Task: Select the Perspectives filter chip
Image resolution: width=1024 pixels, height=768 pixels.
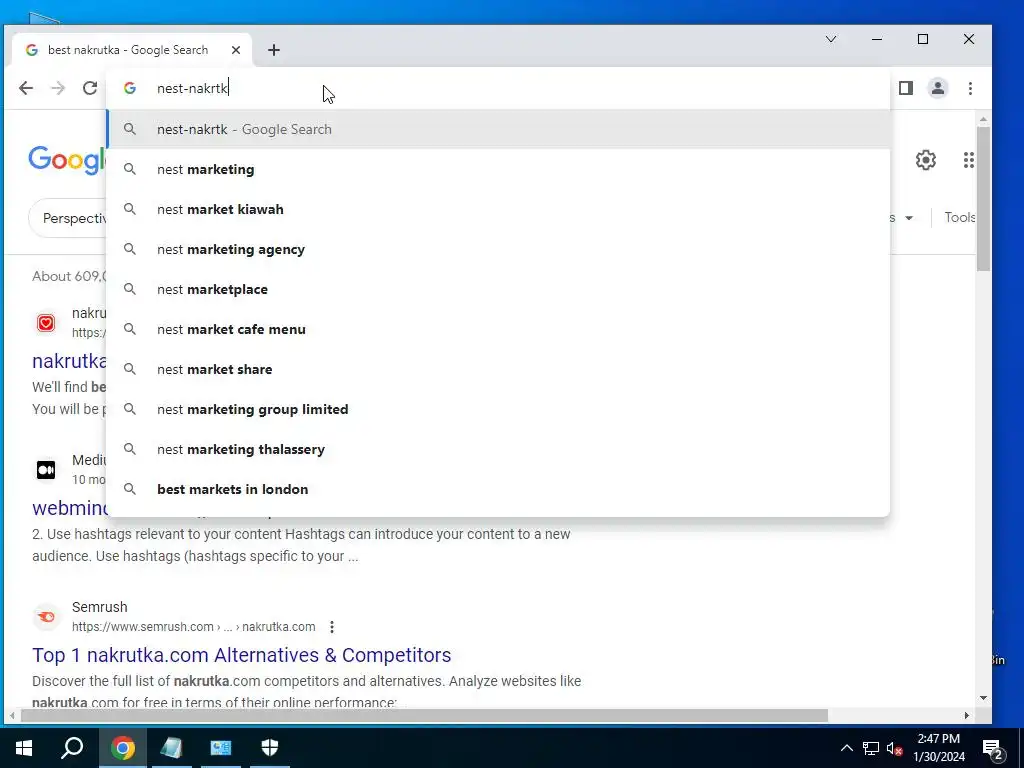Action: [x=69, y=218]
